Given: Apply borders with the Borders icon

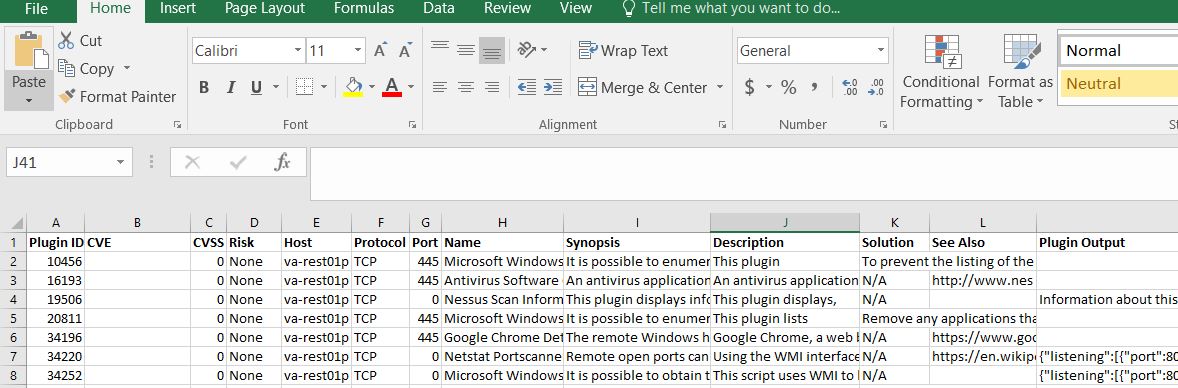Looking at the screenshot, I should [304, 87].
